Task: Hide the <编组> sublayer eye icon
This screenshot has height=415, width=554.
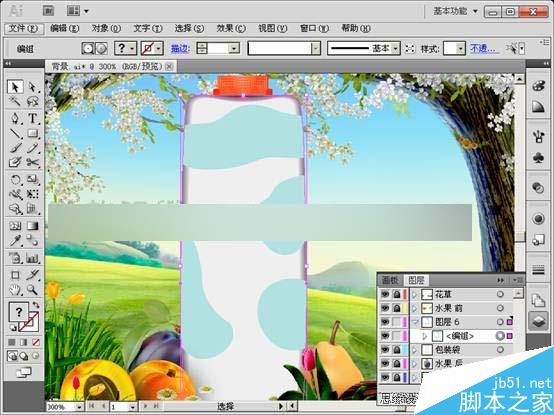Action: click(x=385, y=336)
